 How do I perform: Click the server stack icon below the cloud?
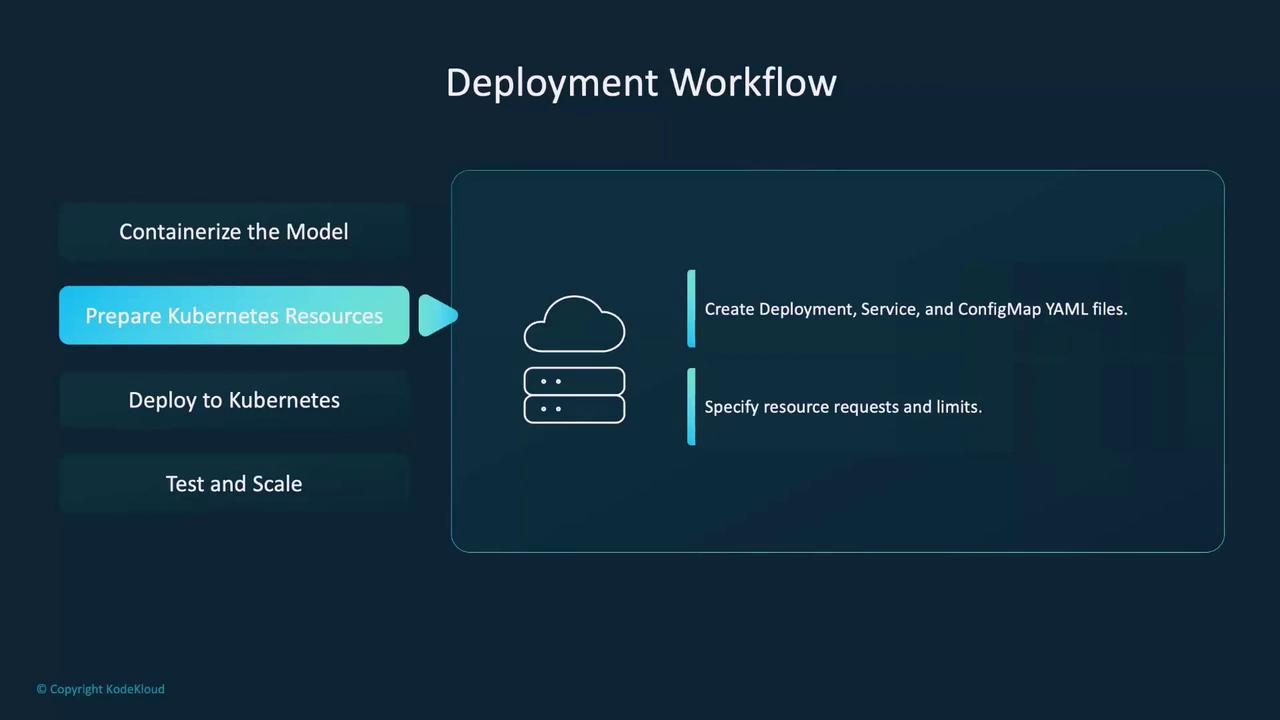[x=574, y=395]
